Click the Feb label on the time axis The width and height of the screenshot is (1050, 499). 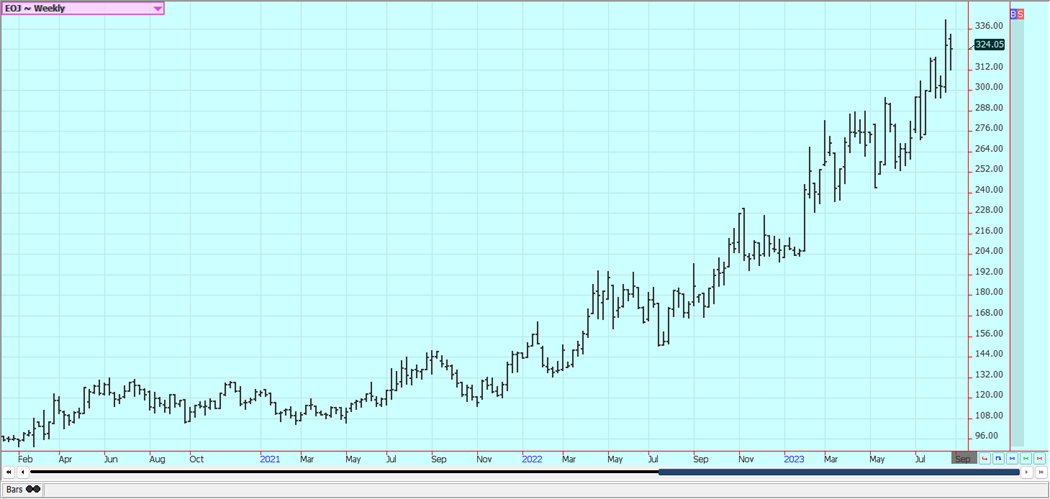click(25, 459)
